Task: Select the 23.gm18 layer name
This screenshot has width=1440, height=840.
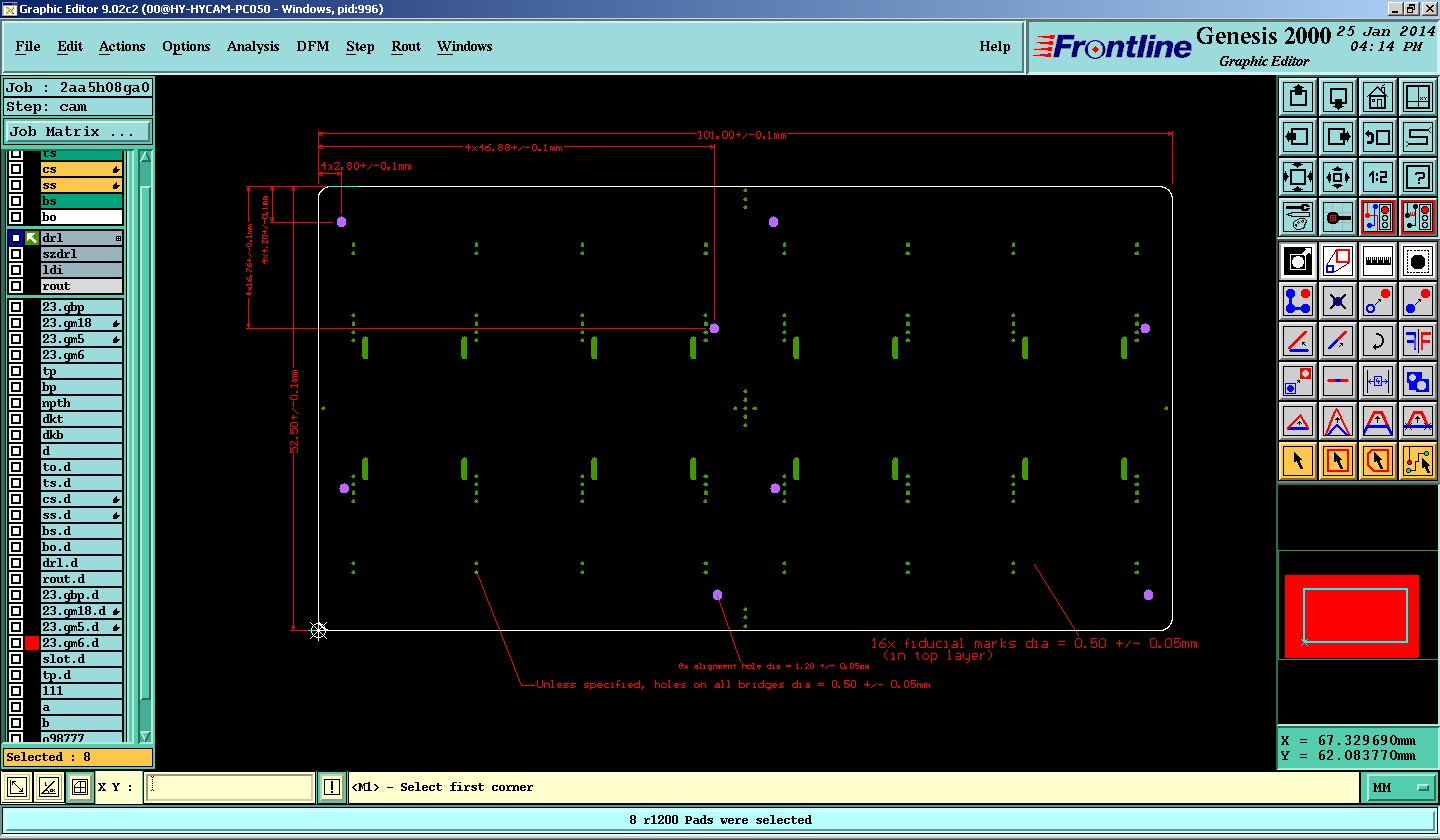Action: pyautogui.click(x=81, y=323)
